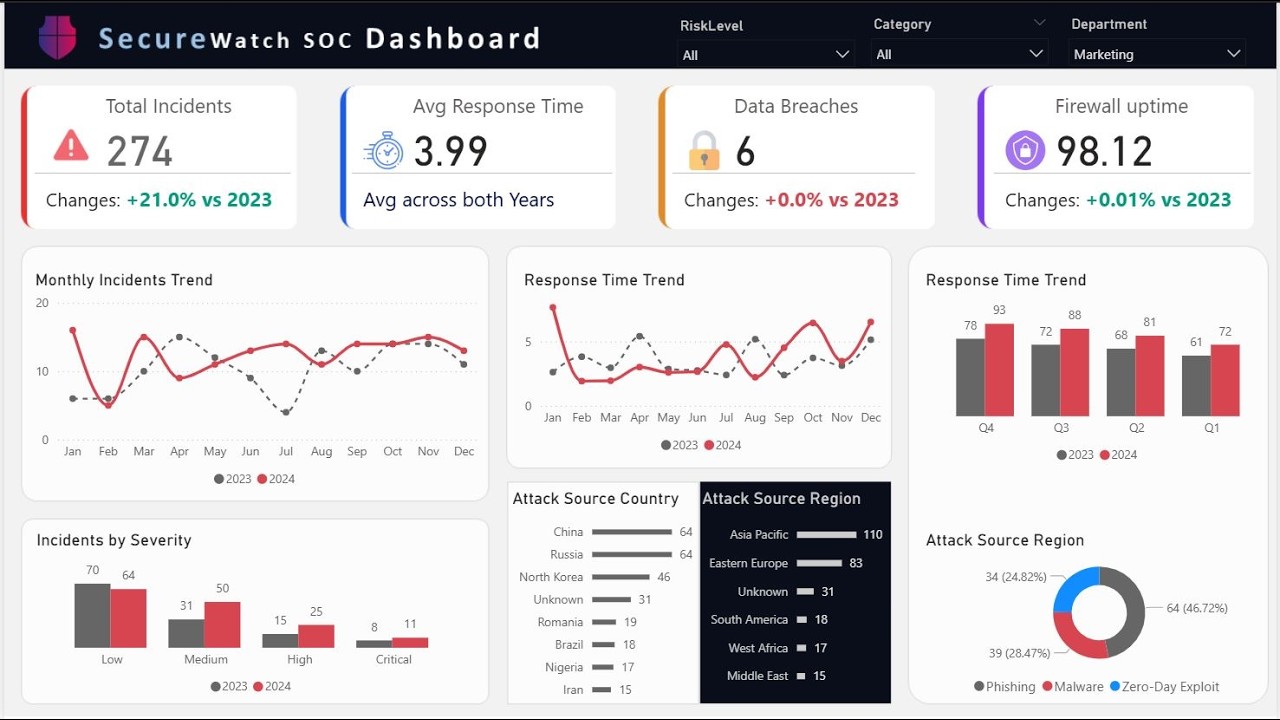Viewport: 1280px width, 720px height.
Task: Click the padlock Data Breaches icon
Action: 704,151
